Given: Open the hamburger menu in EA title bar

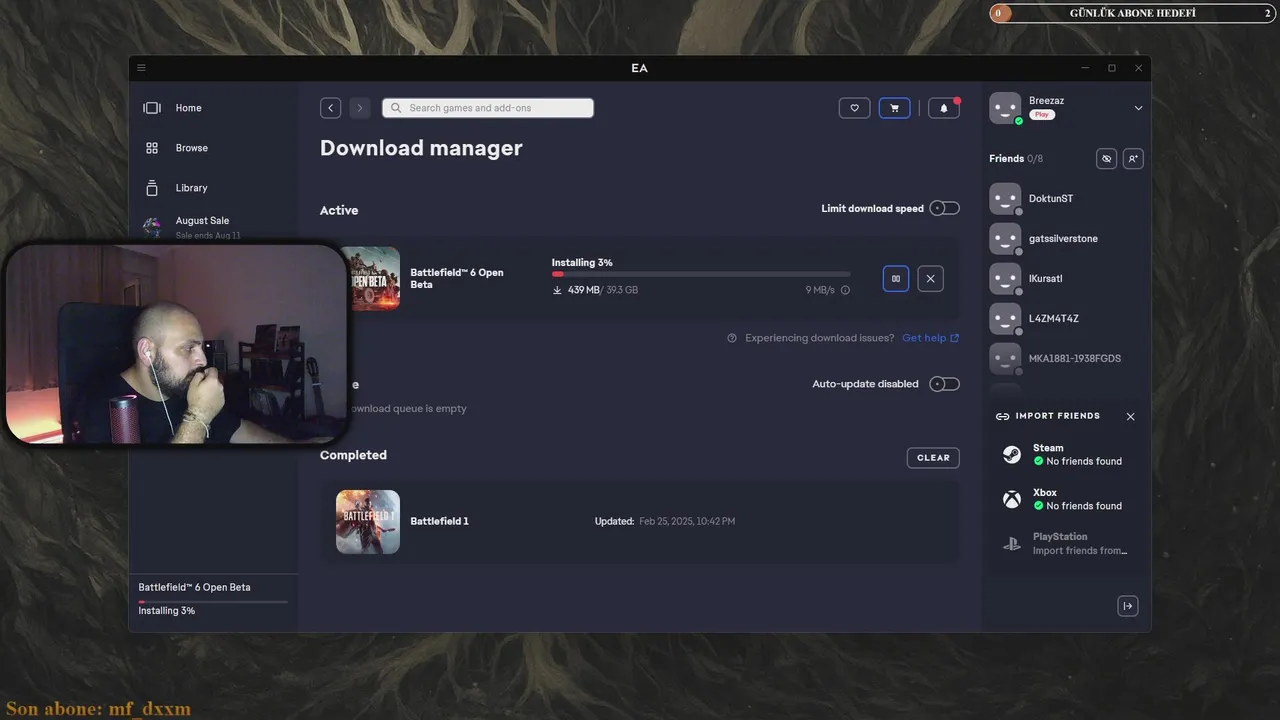Looking at the screenshot, I should [141, 68].
